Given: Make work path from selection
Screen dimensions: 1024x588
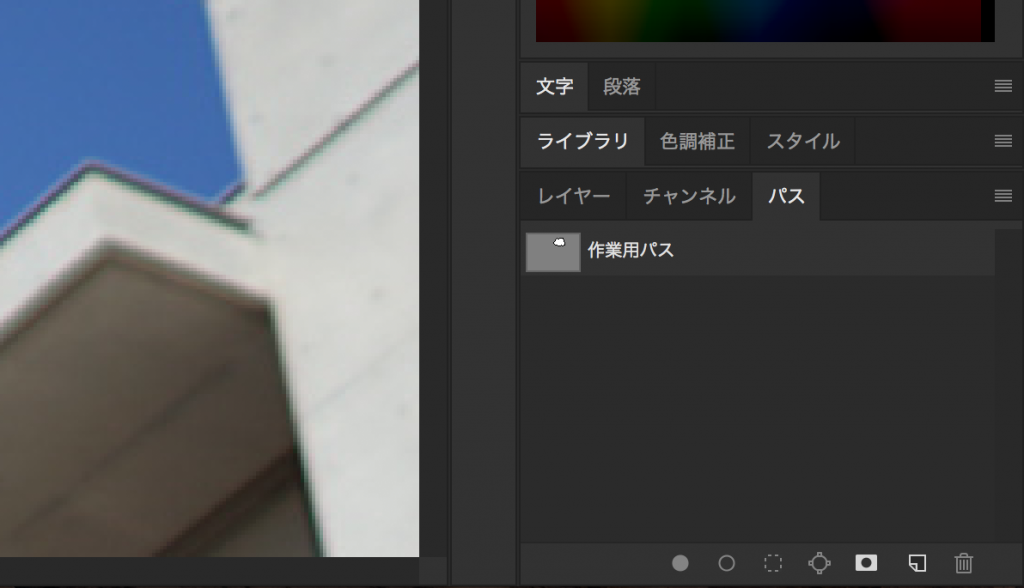Looking at the screenshot, I should (819, 563).
